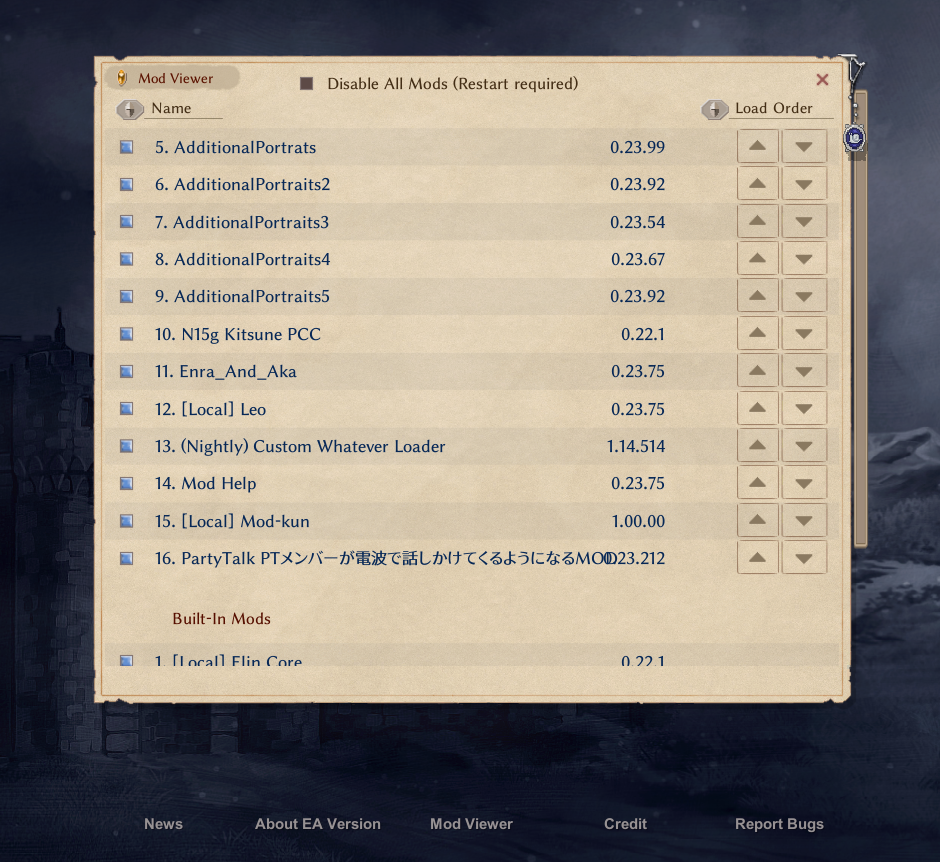Image resolution: width=940 pixels, height=862 pixels.
Task: Move Mod Help down in load order
Action: tap(804, 484)
